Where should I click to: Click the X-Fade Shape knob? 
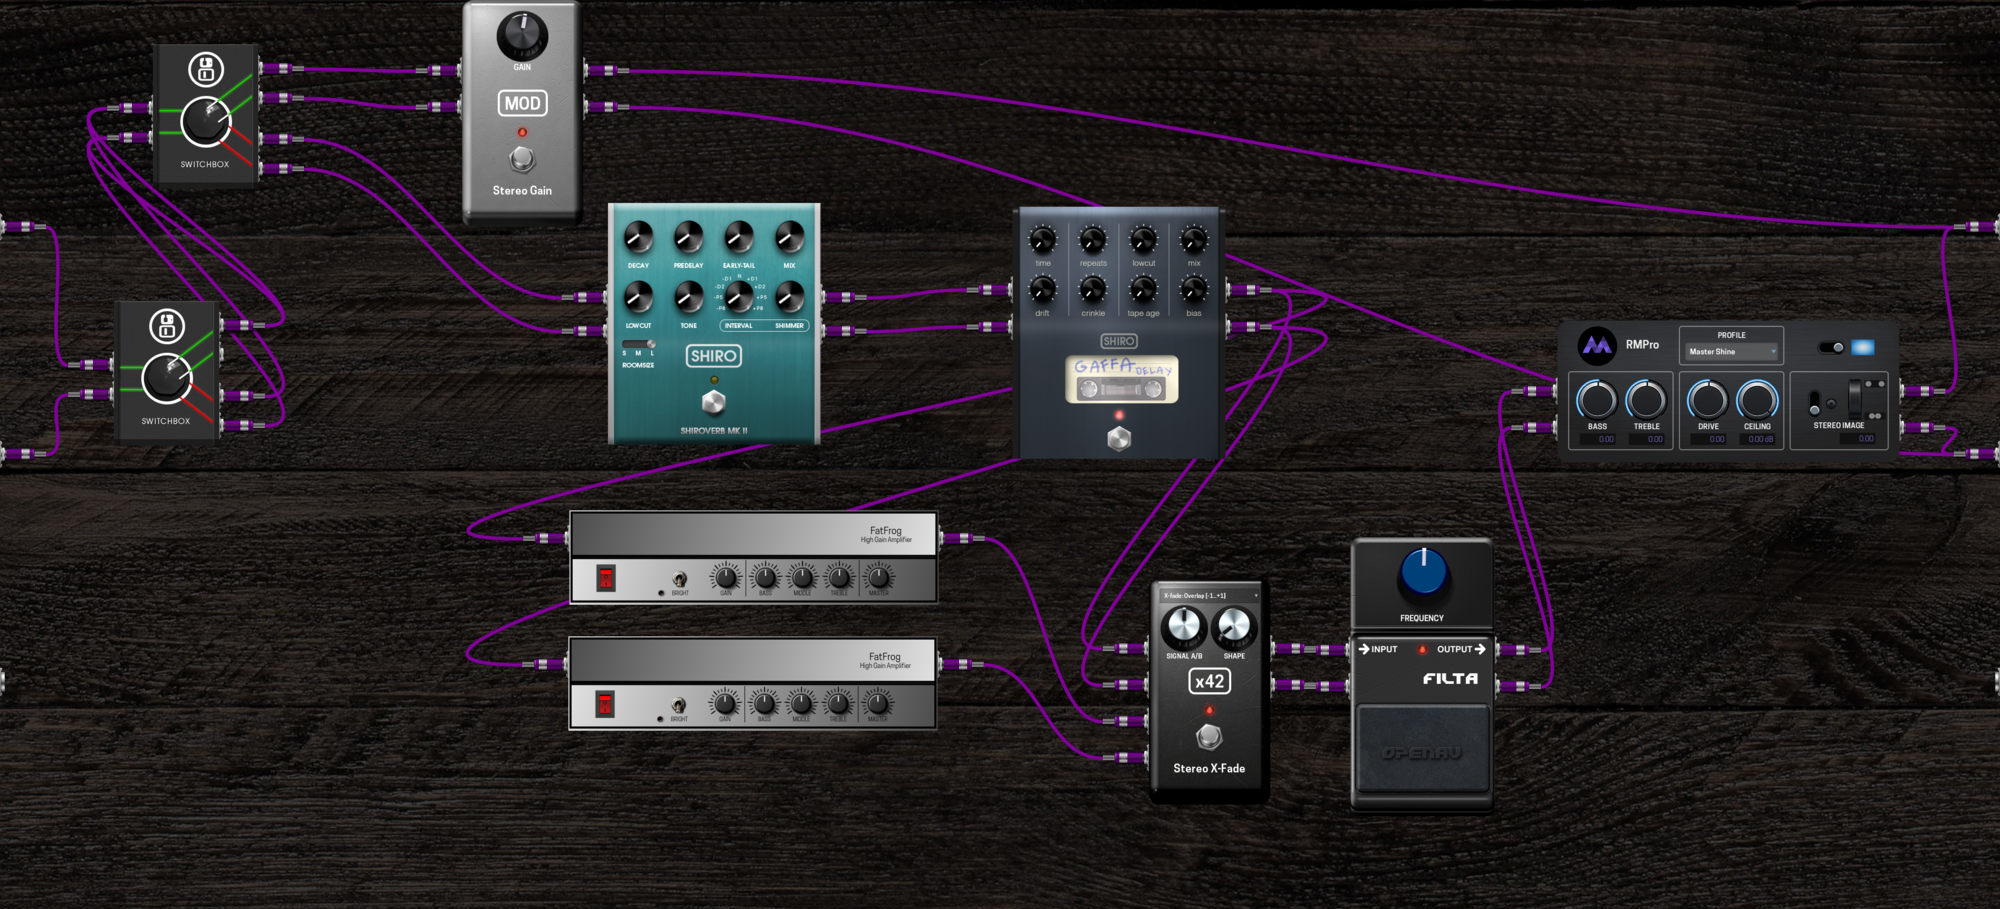(1233, 627)
